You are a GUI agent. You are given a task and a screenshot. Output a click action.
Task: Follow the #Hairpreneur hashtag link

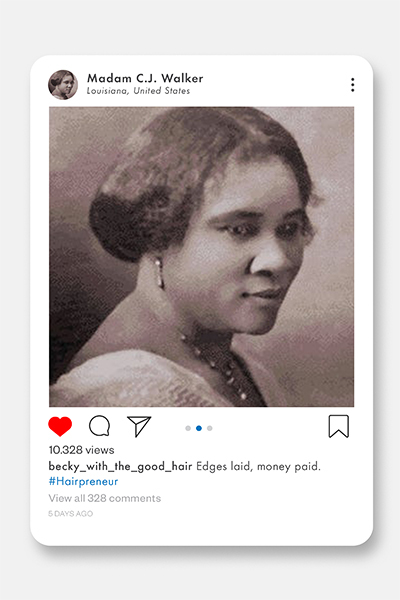point(83,481)
